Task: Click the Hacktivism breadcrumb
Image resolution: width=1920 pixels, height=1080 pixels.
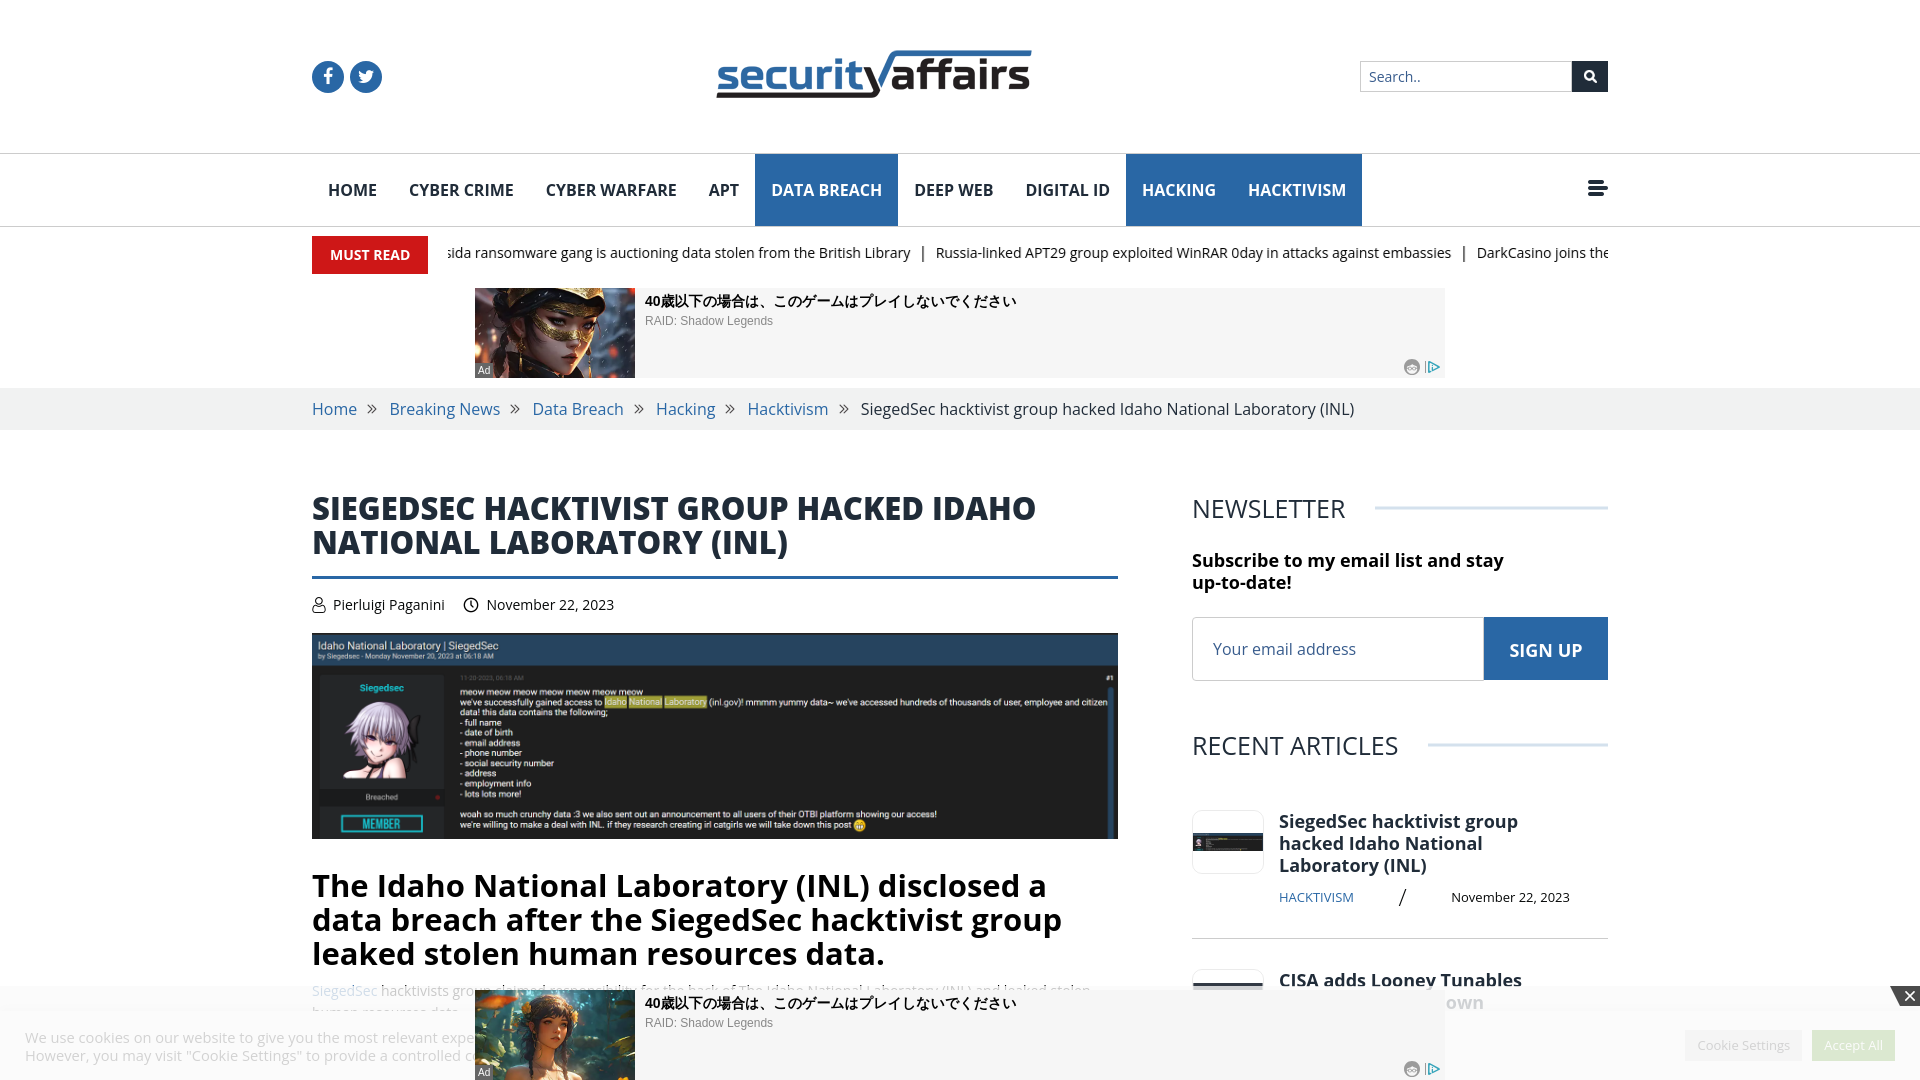Action: (x=788, y=409)
